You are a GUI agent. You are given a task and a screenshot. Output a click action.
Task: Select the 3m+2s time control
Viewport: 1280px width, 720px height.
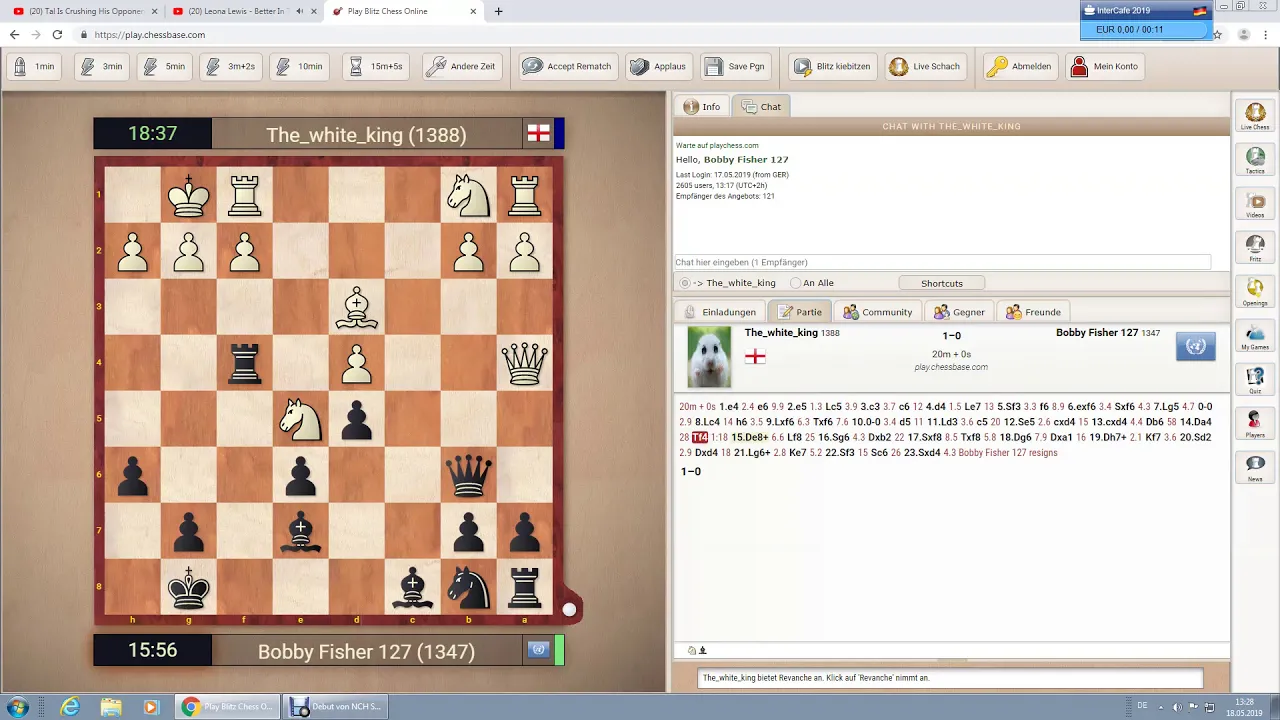pyautogui.click(x=231, y=66)
